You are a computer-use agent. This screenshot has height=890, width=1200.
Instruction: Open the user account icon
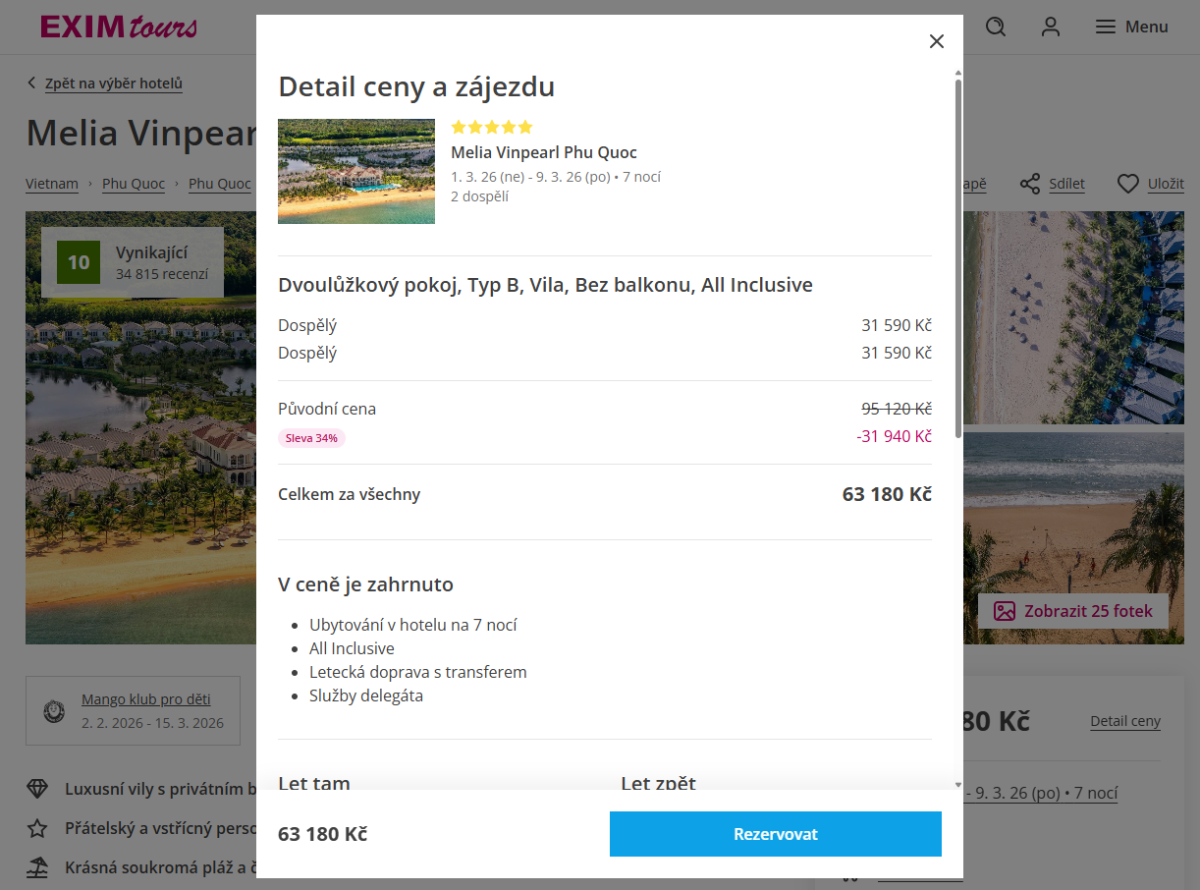(x=1050, y=27)
